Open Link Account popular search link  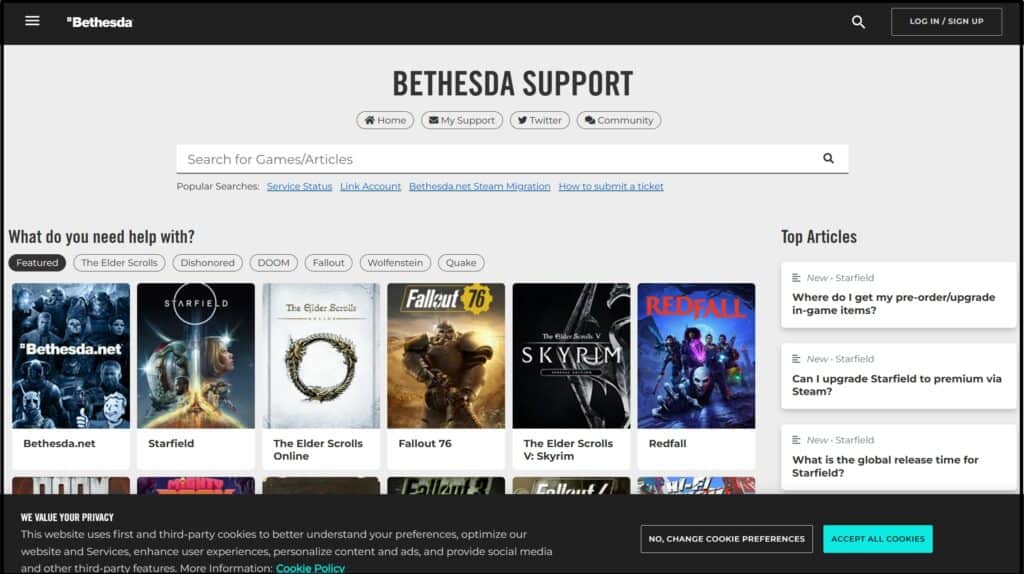[370, 186]
